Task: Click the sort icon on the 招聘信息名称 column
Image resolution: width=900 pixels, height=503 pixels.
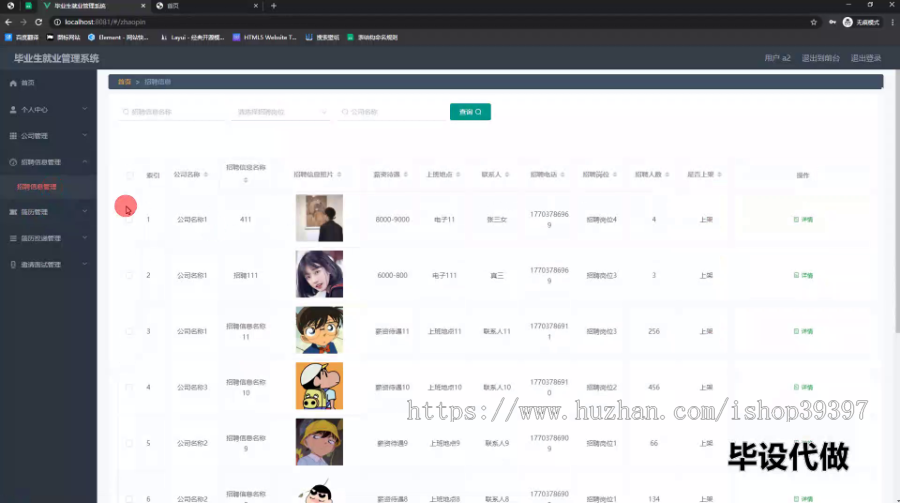Action: point(246,180)
